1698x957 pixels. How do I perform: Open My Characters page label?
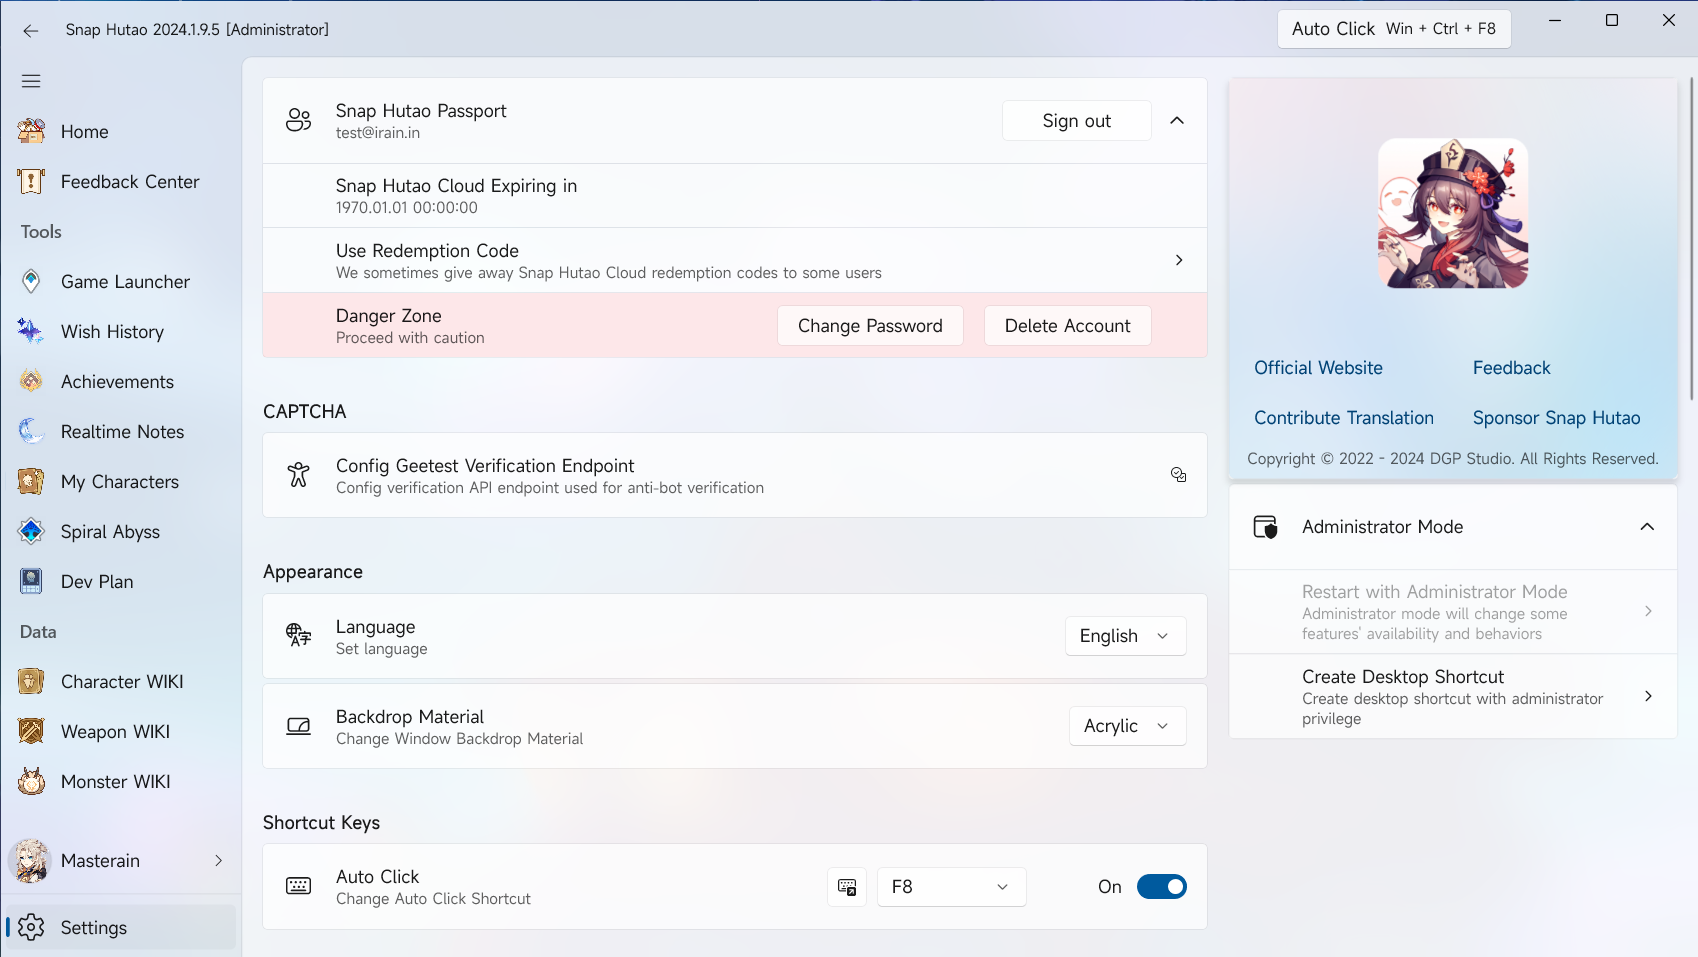click(120, 482)
